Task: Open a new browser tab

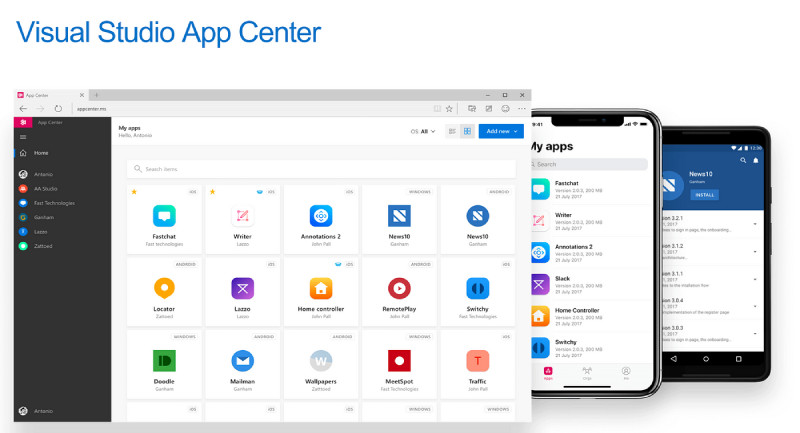Action: click(x=96, y=95)
